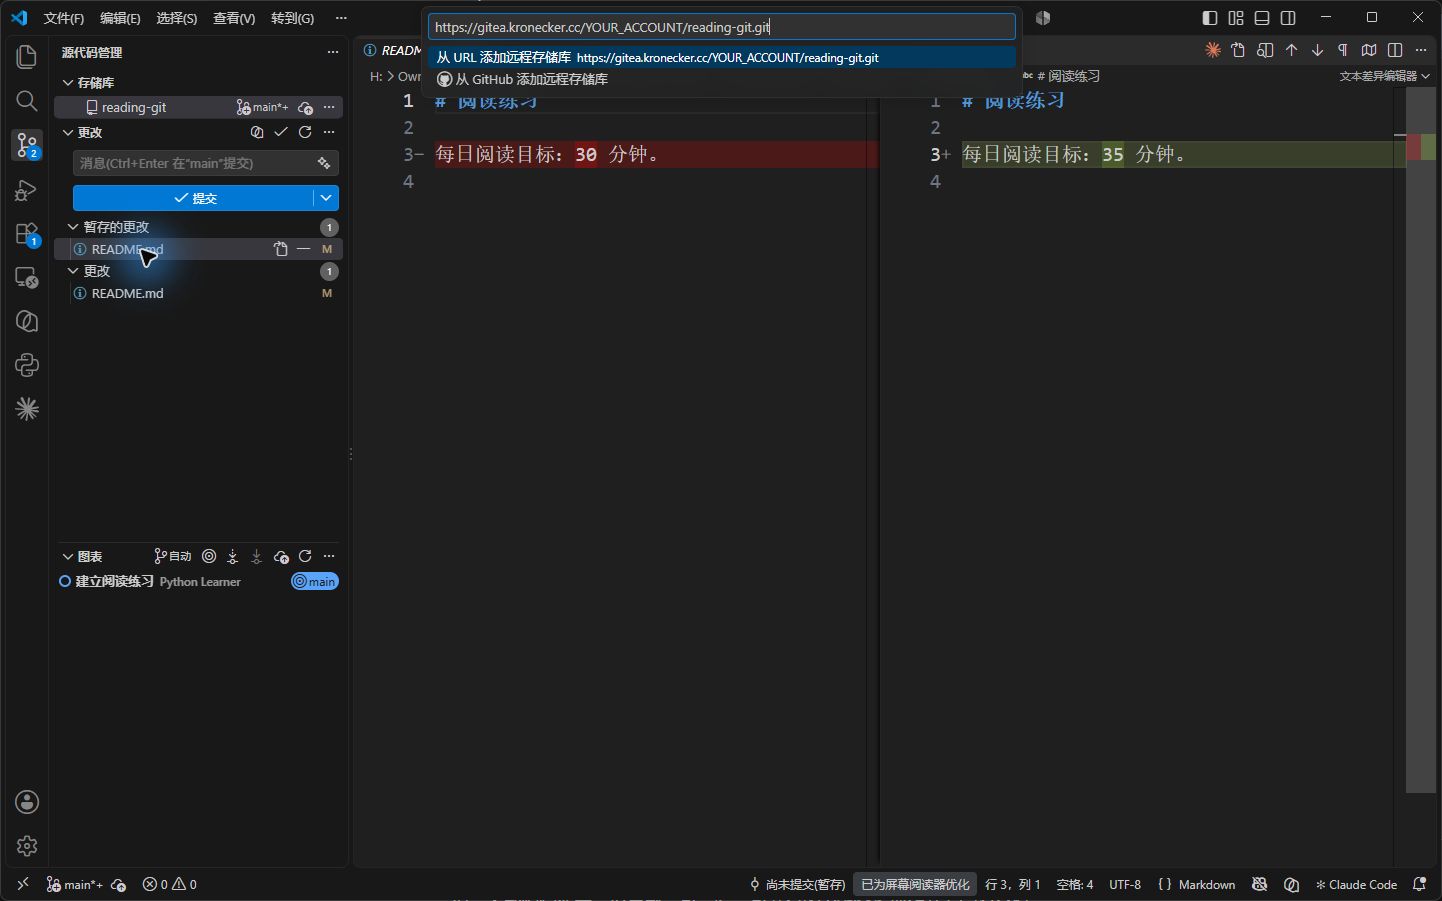Open file icon on staged README.md row
The image size is (1442, 901).
(x=281, y=249)
